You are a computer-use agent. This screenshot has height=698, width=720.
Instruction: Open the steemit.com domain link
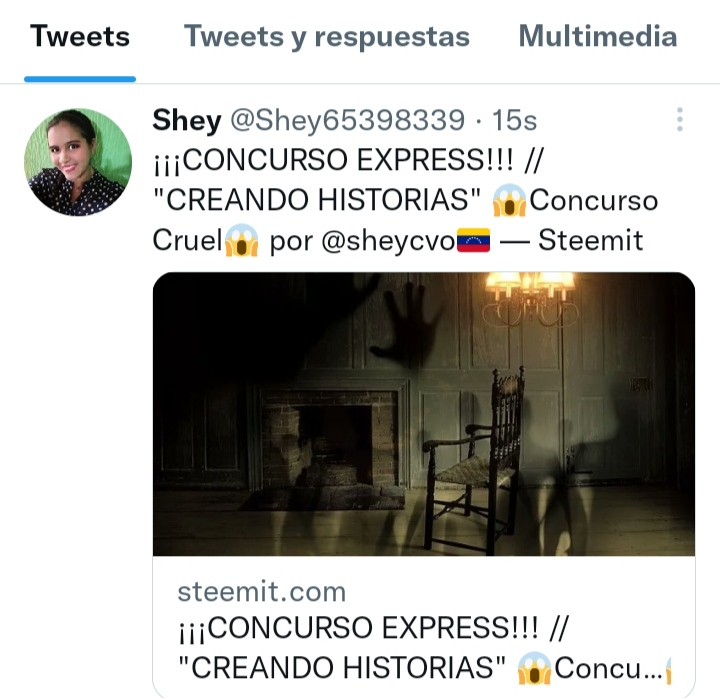click(262, 591)
